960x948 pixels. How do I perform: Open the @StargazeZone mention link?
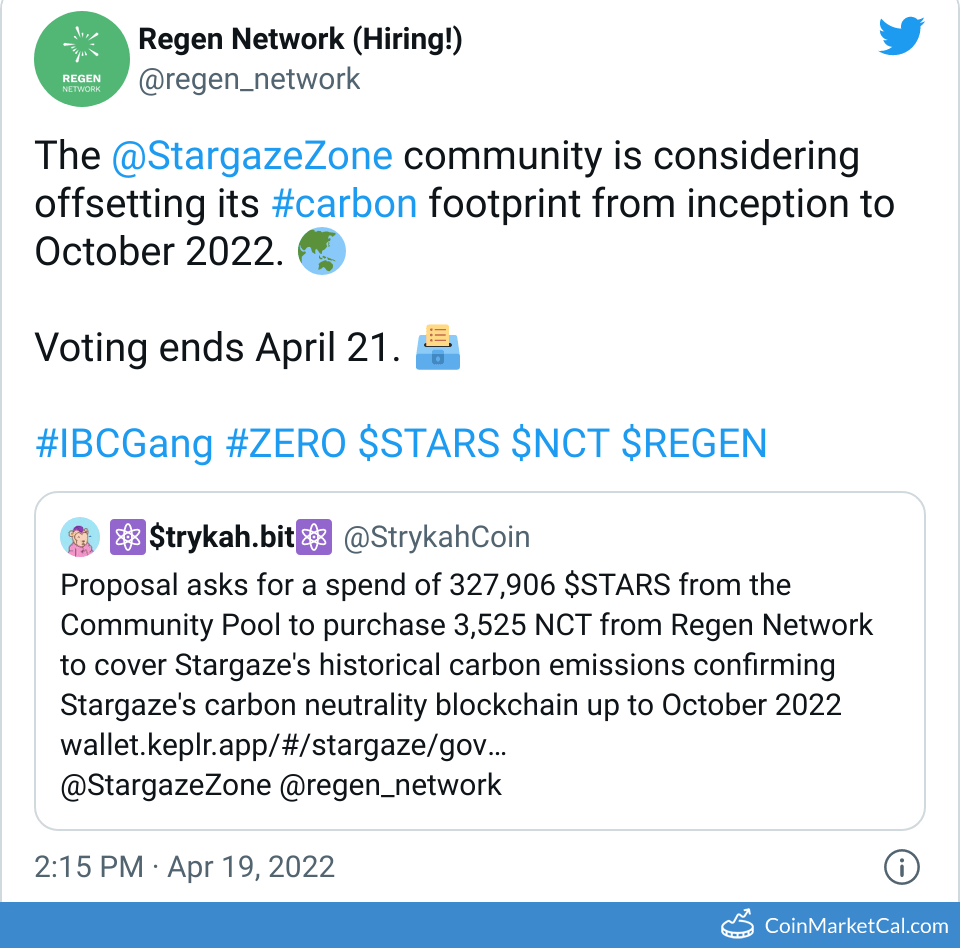(x=251, y=157)
